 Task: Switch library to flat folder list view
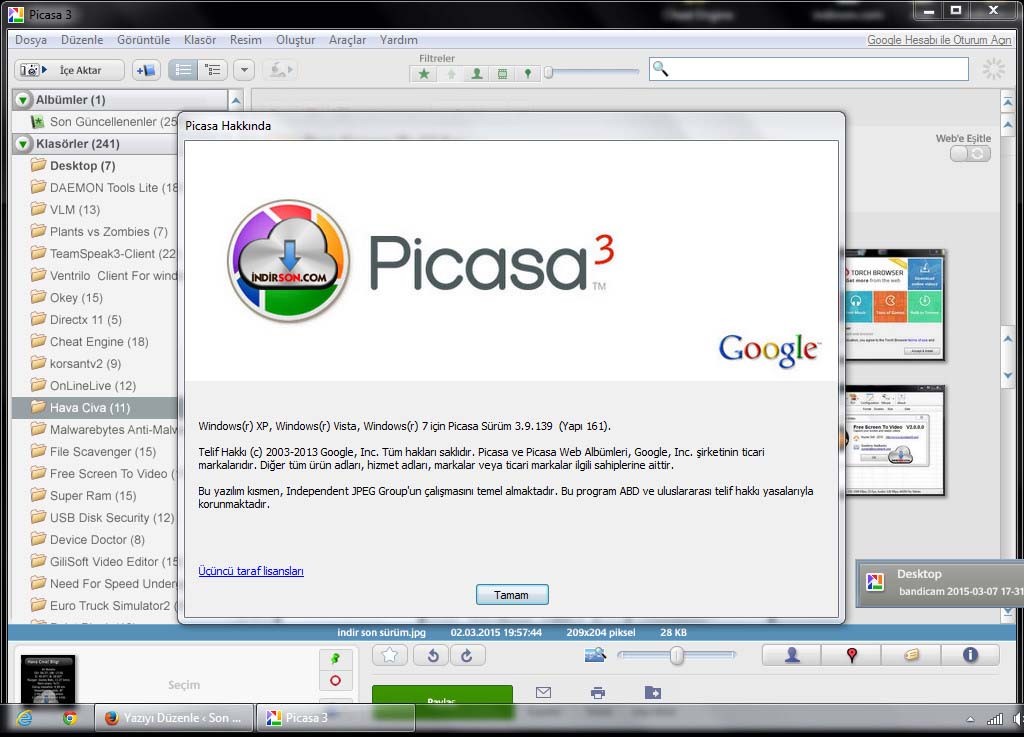[x=183, y=70]
